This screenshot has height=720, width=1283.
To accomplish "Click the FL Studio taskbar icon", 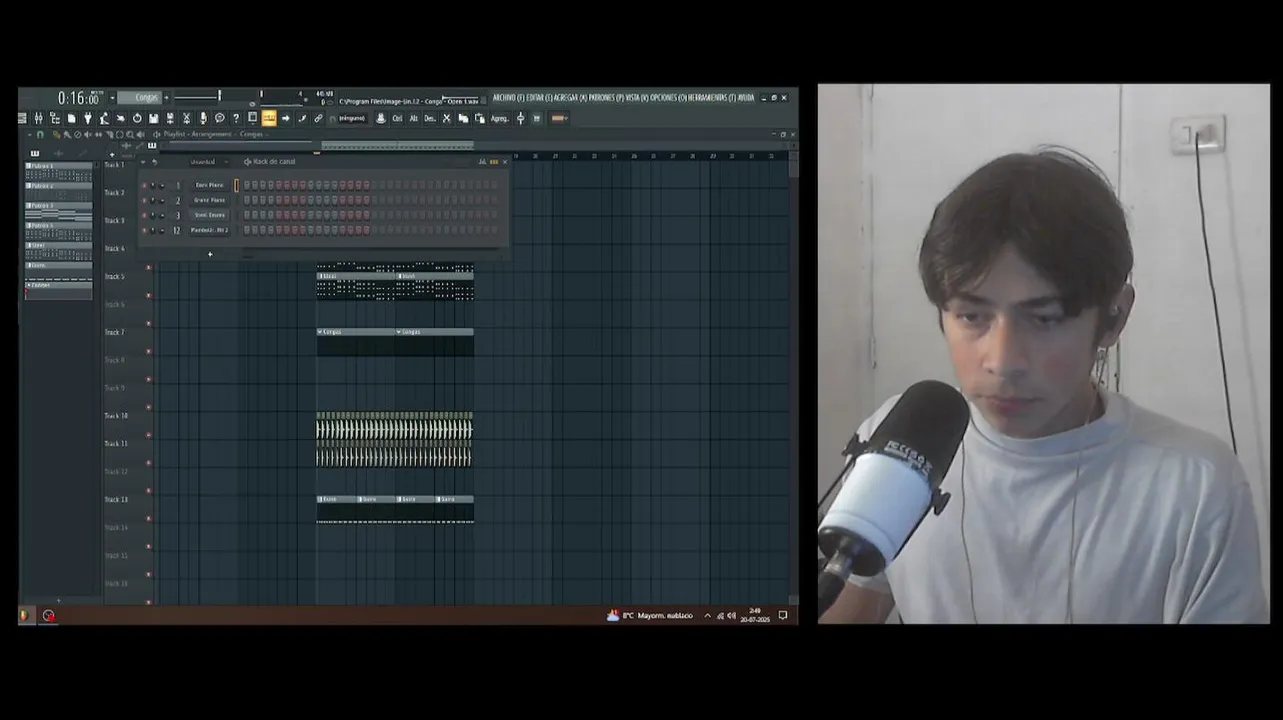I will coord(24,615).
